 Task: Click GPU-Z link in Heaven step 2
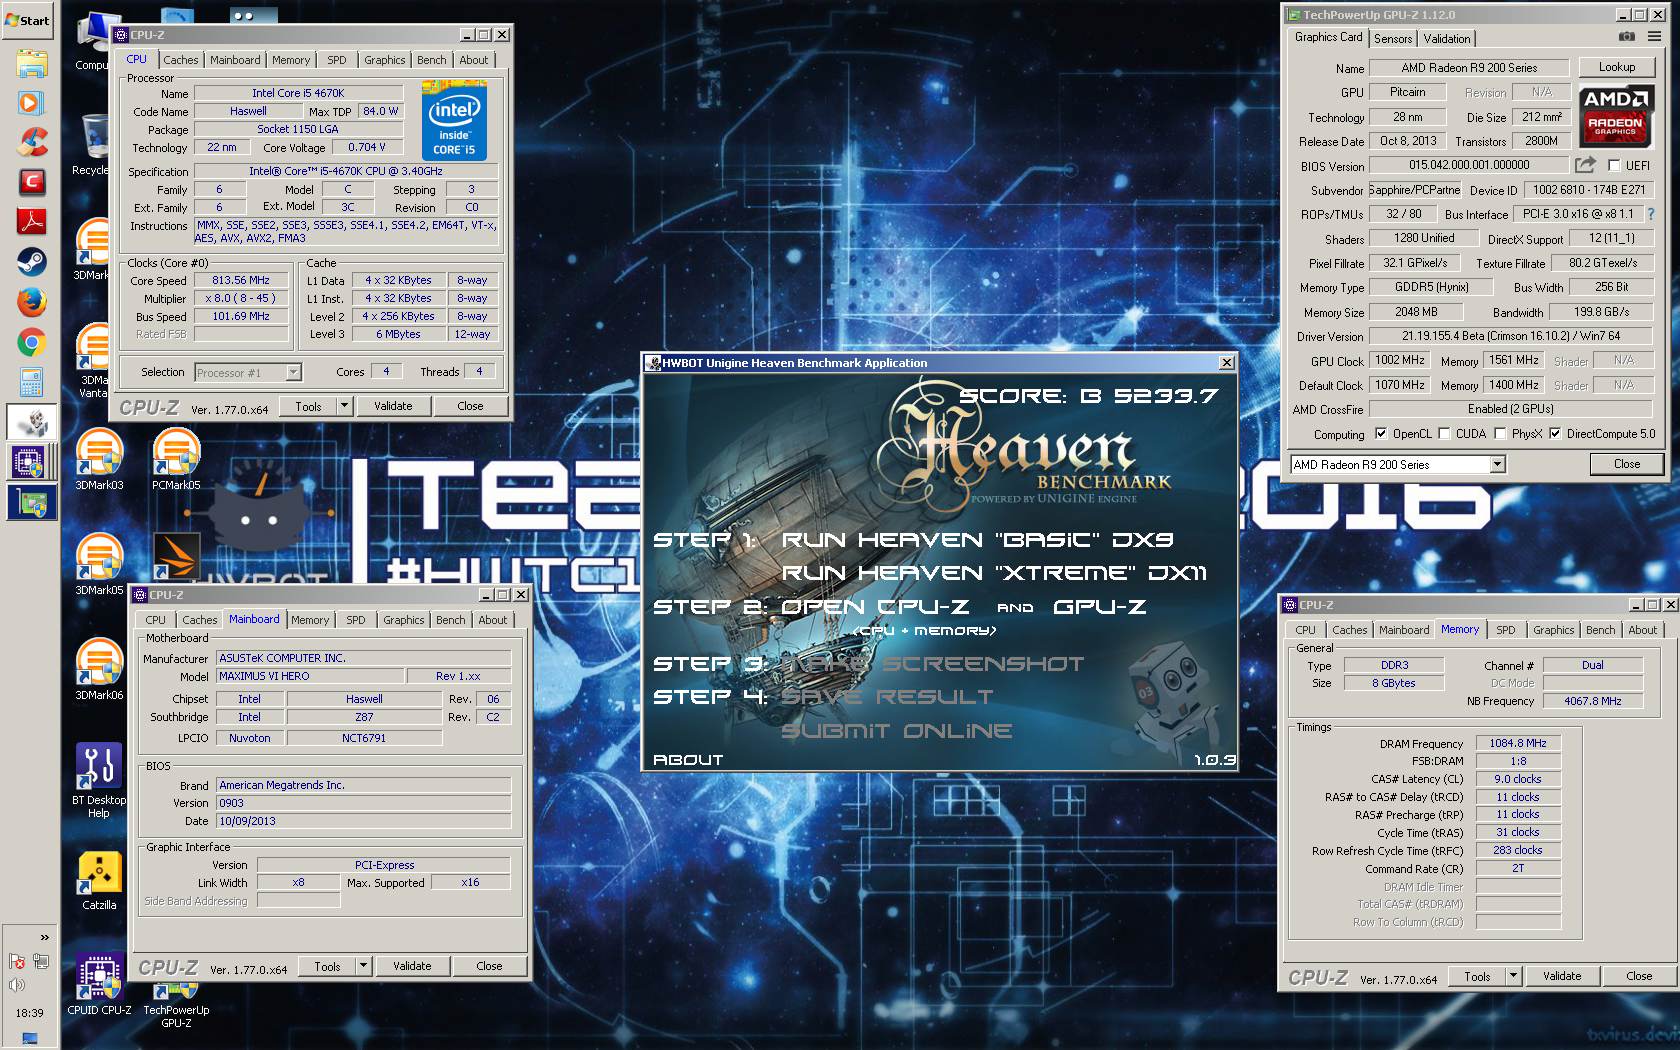[x=1100, y=607]
